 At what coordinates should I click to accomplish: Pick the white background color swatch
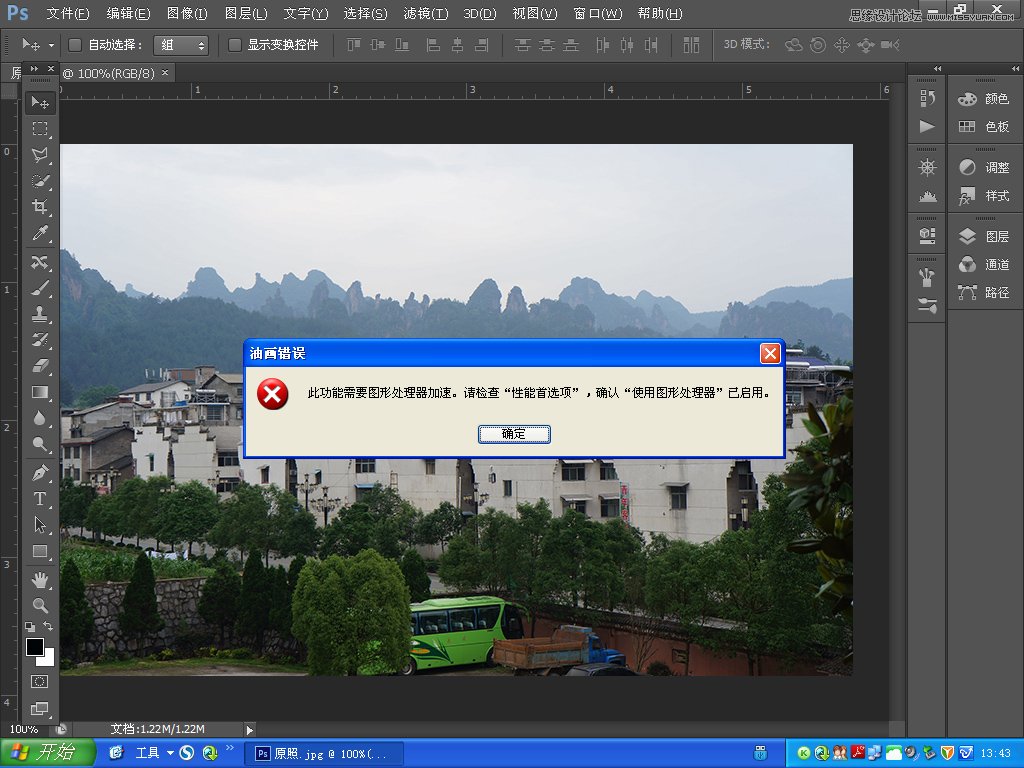[x=48, y=660]
